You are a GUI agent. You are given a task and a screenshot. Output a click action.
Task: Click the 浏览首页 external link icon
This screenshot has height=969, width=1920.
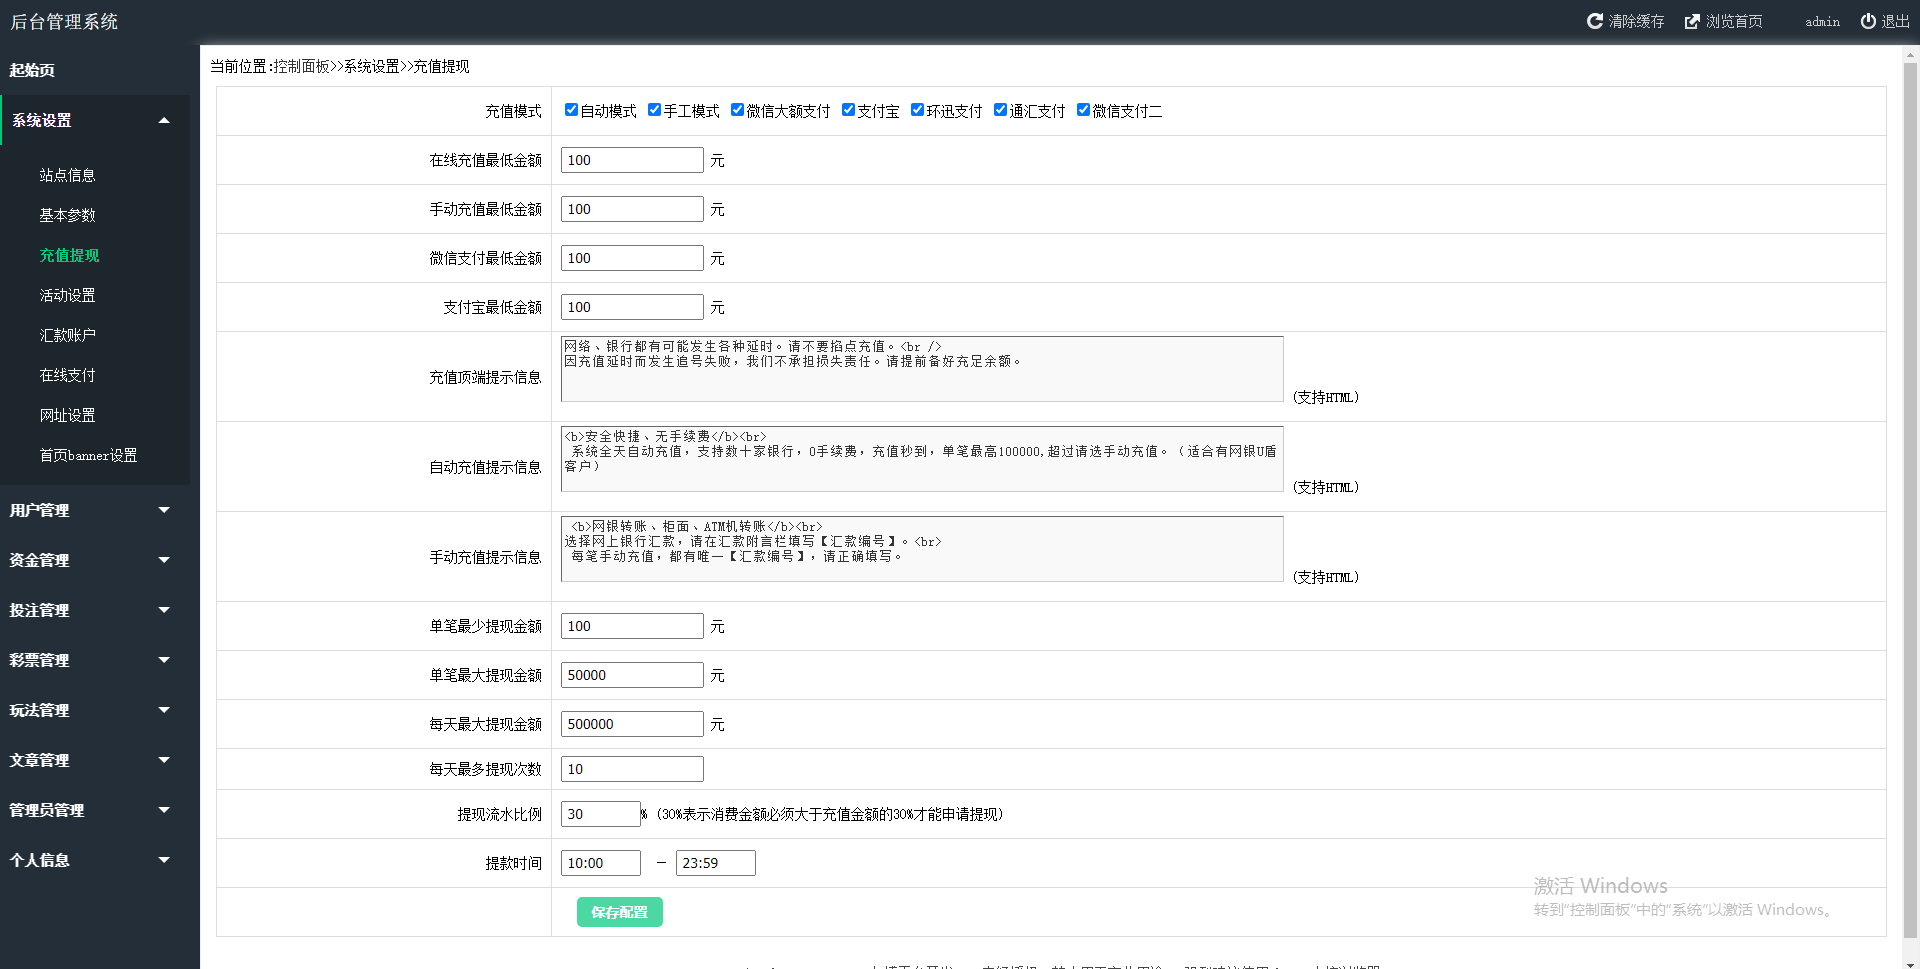coord(1692,21)
